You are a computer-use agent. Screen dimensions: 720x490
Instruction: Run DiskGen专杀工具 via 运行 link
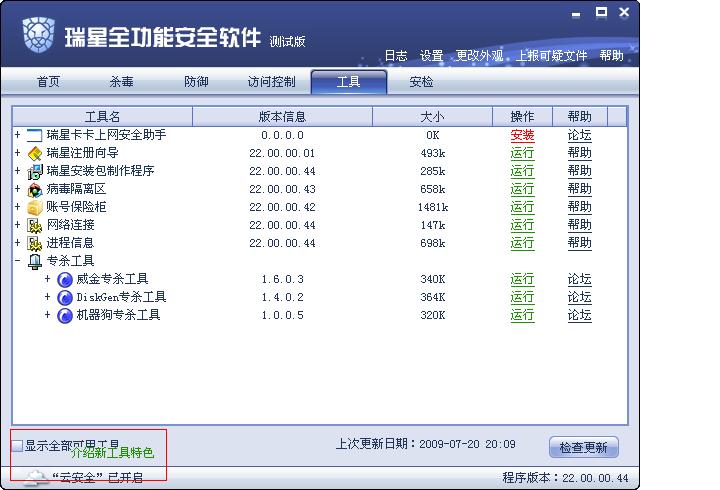[522, 297]
